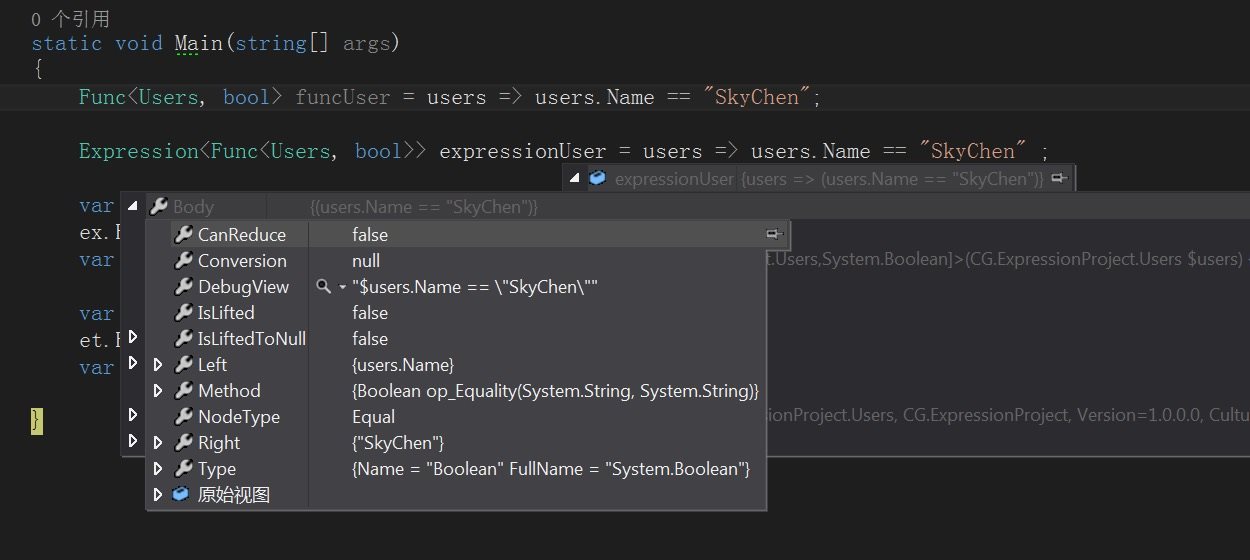
Task: Collapse the expressionUser datatip arrow
Action: [x=574, y=179]
